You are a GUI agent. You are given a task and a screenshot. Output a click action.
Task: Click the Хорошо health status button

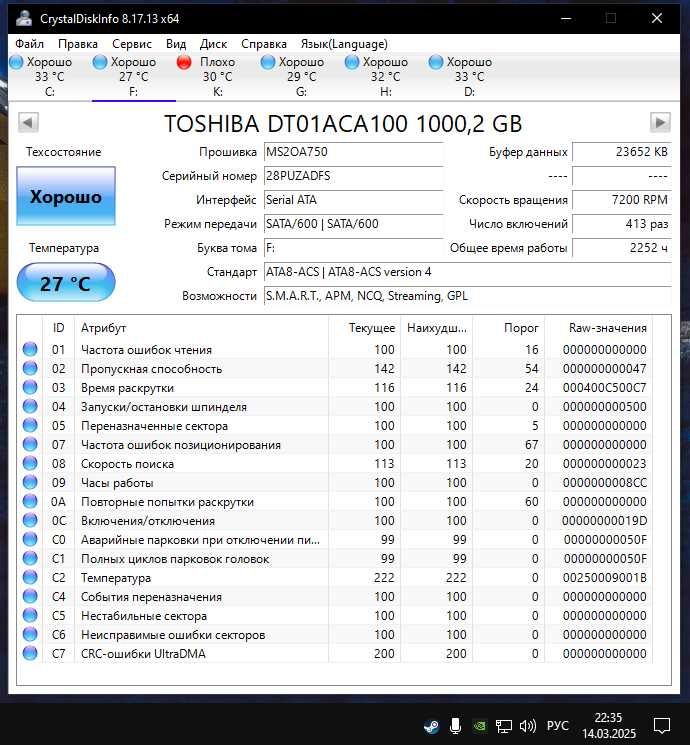click(x=66, y=196)
